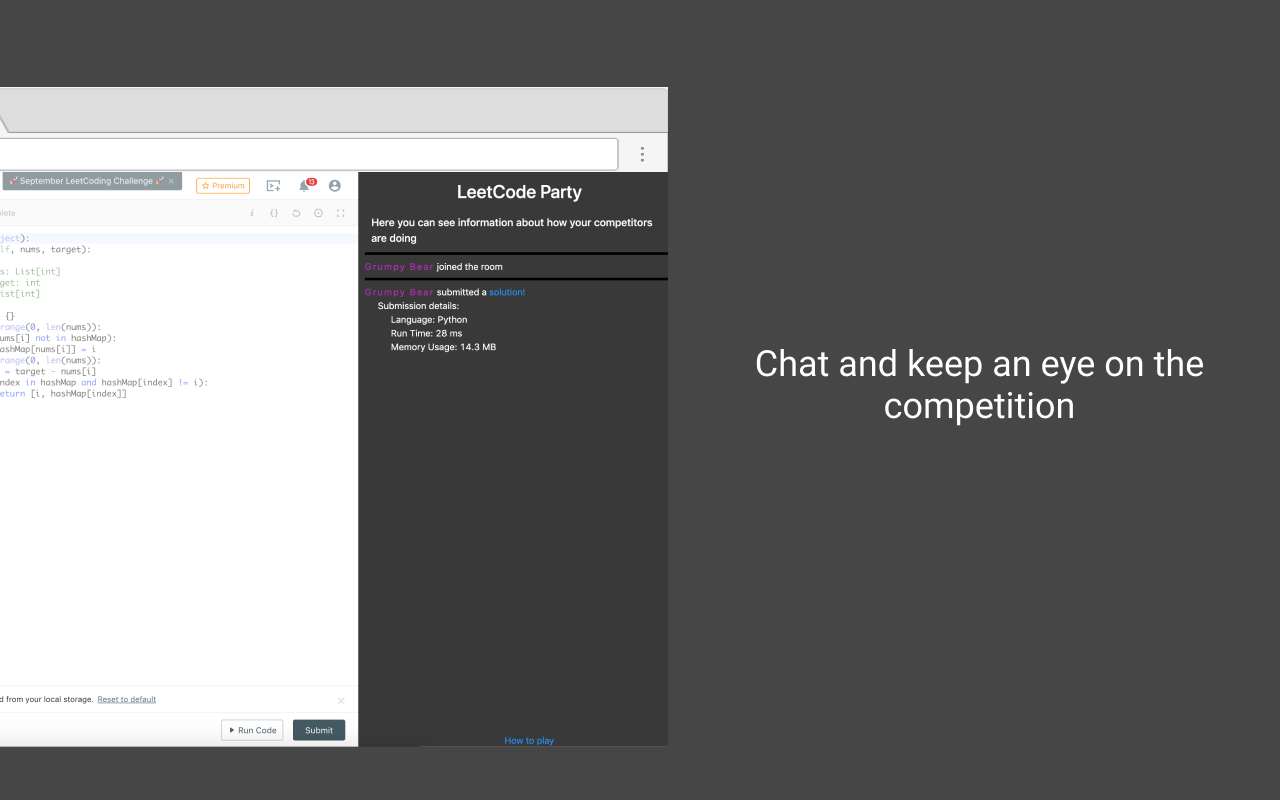Click the 'Language: Python' detail
The image size is (1280, 800).
click(x=429, y=320)
